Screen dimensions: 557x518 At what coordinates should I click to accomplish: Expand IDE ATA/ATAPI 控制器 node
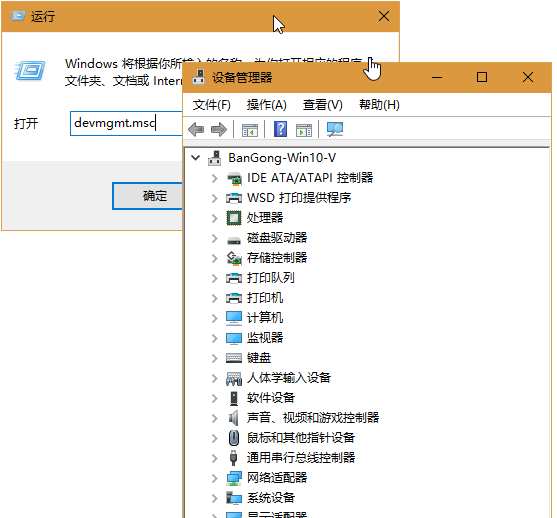click(x=215, y=178)
